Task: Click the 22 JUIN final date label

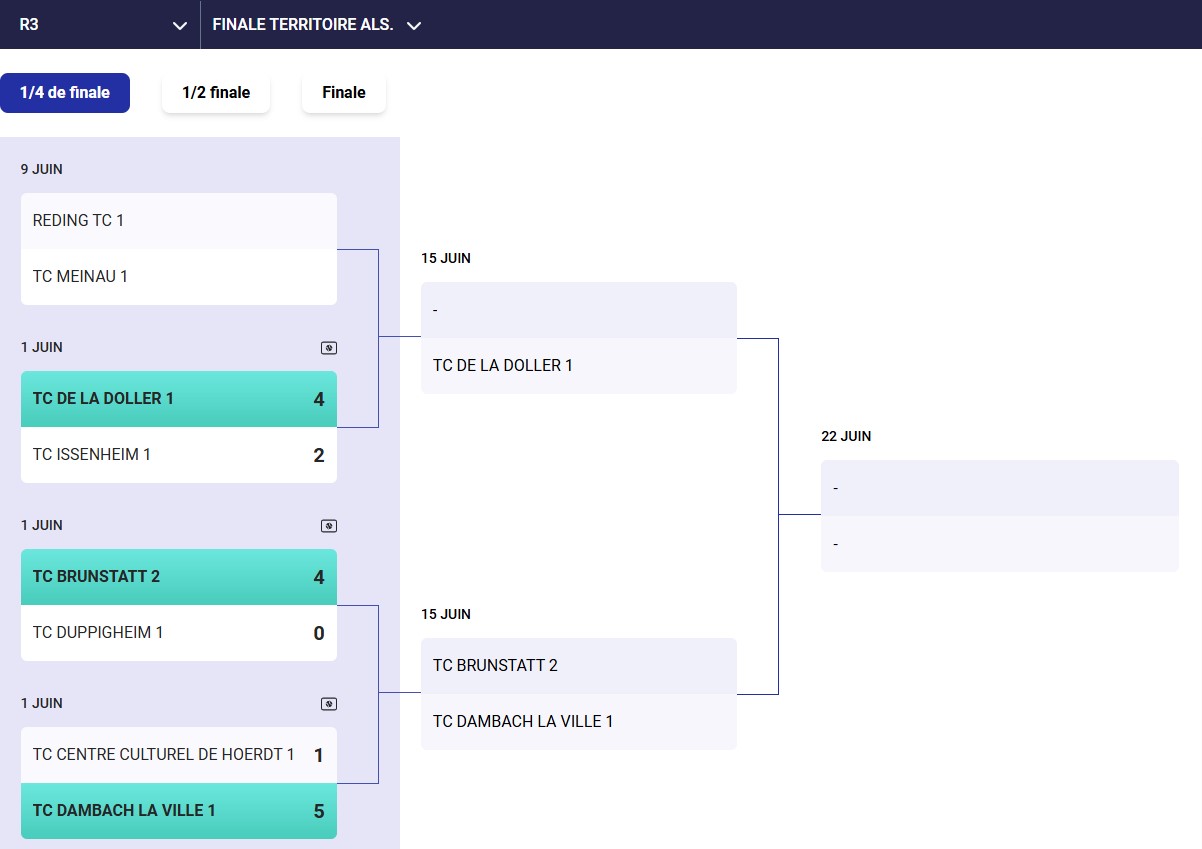Action: click(x=846, y=437)
